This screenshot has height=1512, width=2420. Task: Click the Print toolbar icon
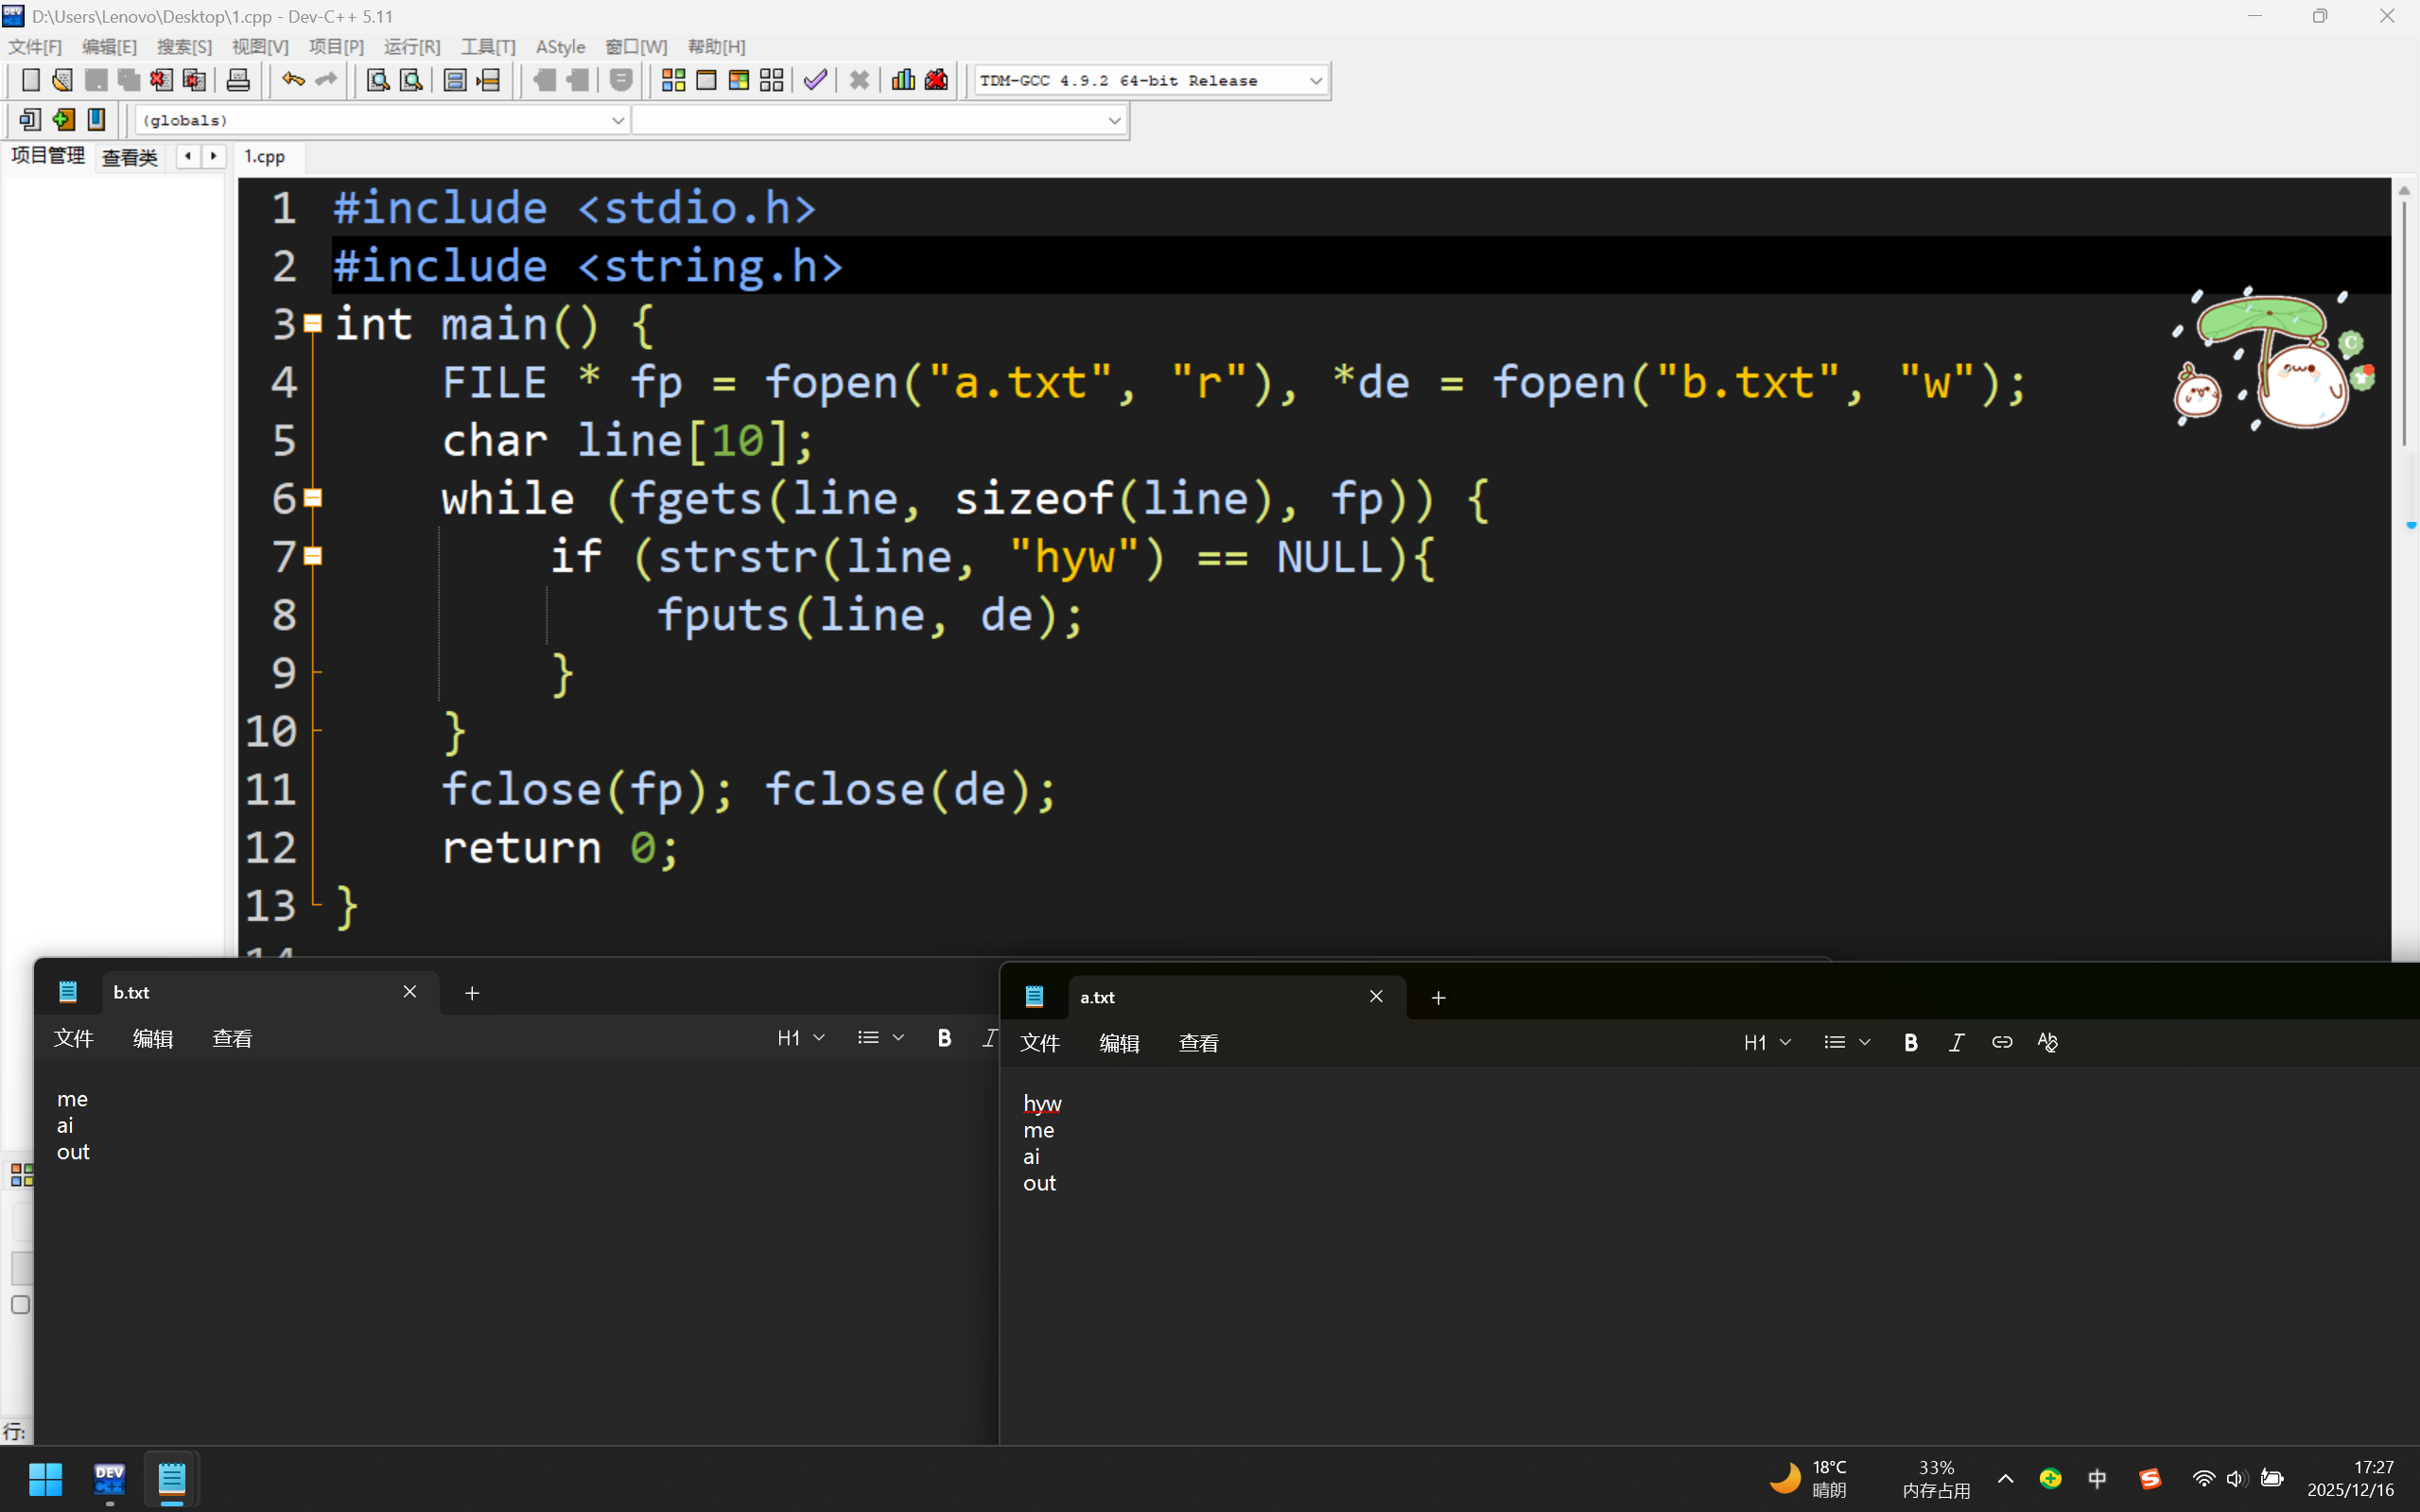point(237,80)
